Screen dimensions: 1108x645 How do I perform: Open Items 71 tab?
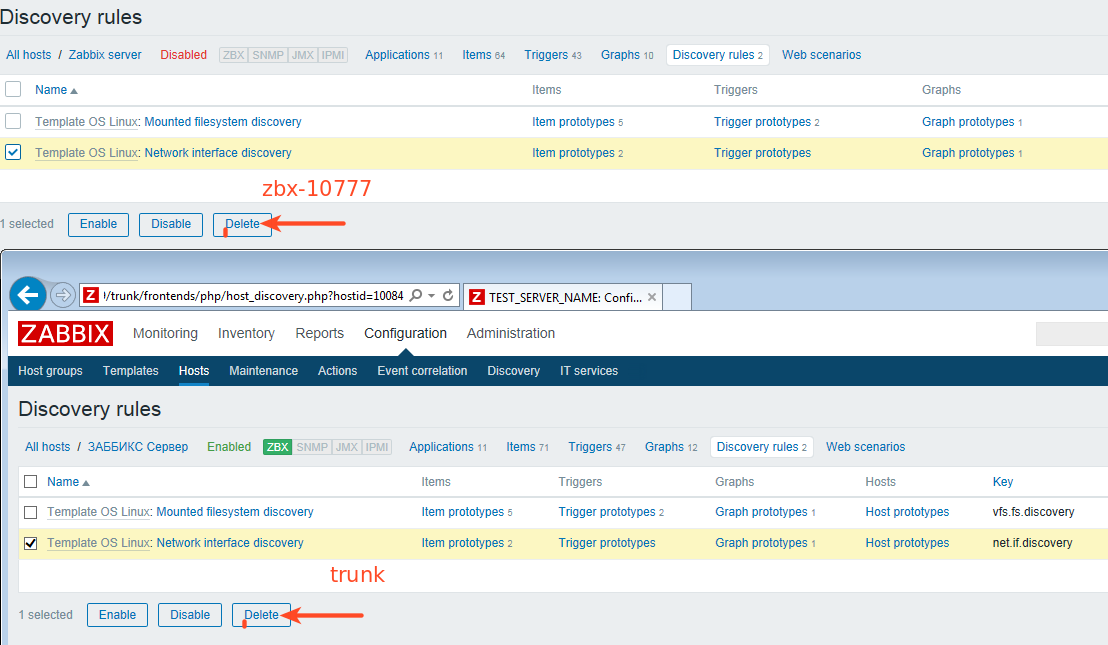coord(527,447)
